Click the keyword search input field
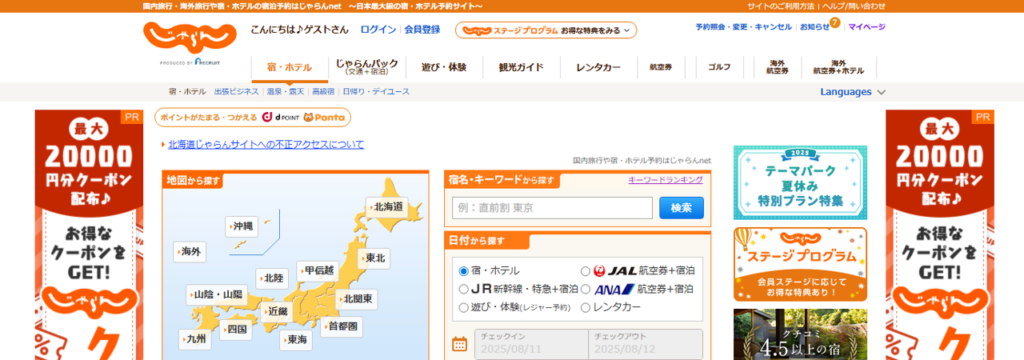Screen dimensions: 1024x360 (552, 208)
